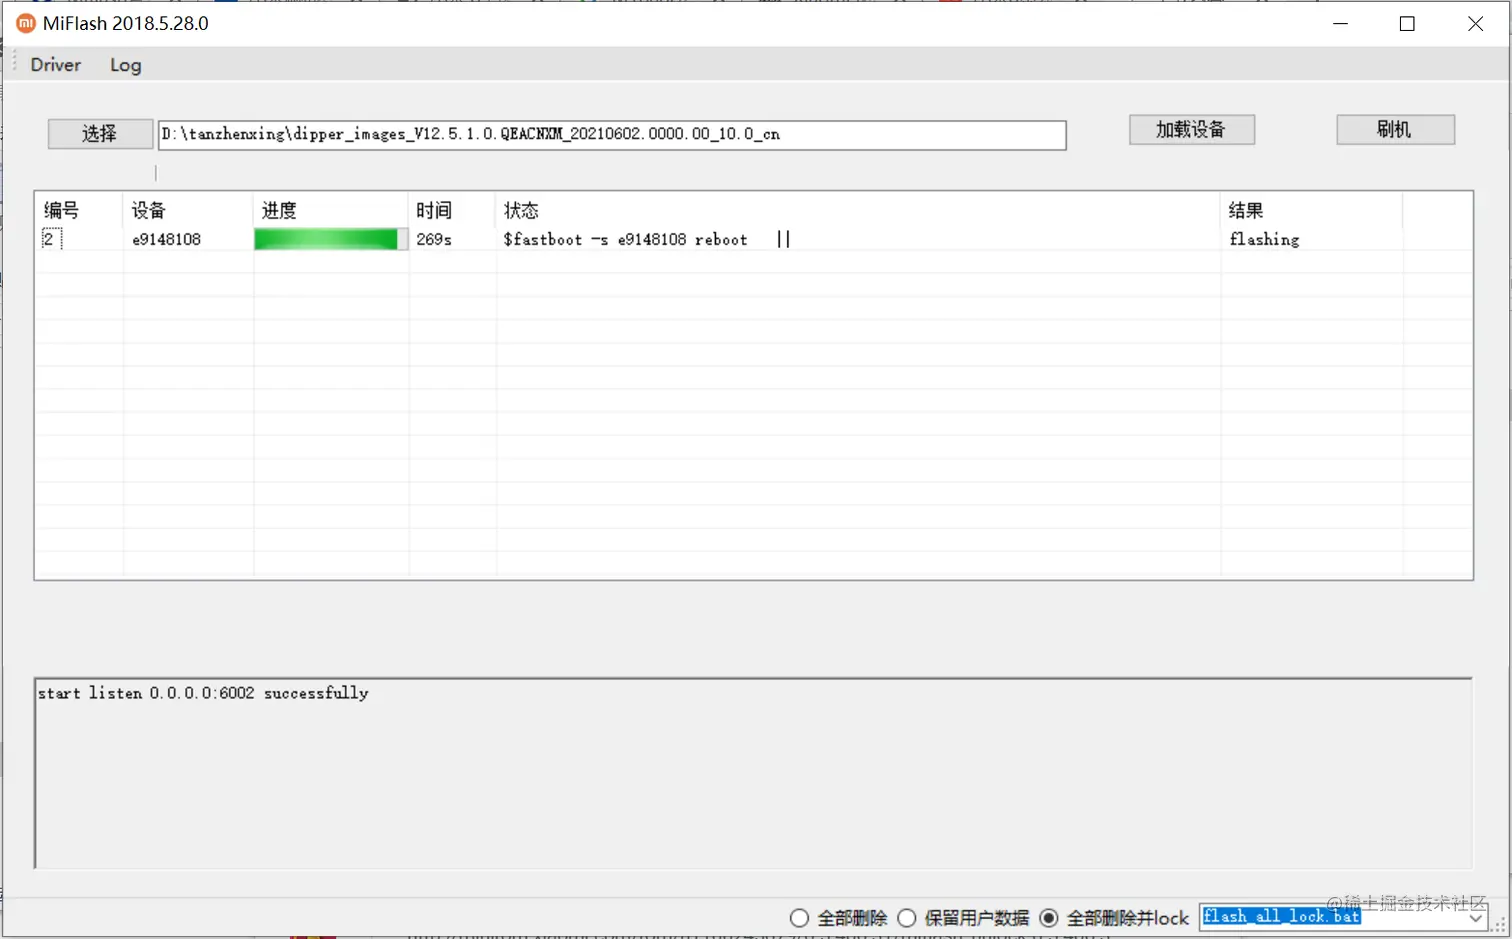This screenshot has width=1512, height=939.
Task: Click the 269s elapsed time cell
Action: coord(434,239)
